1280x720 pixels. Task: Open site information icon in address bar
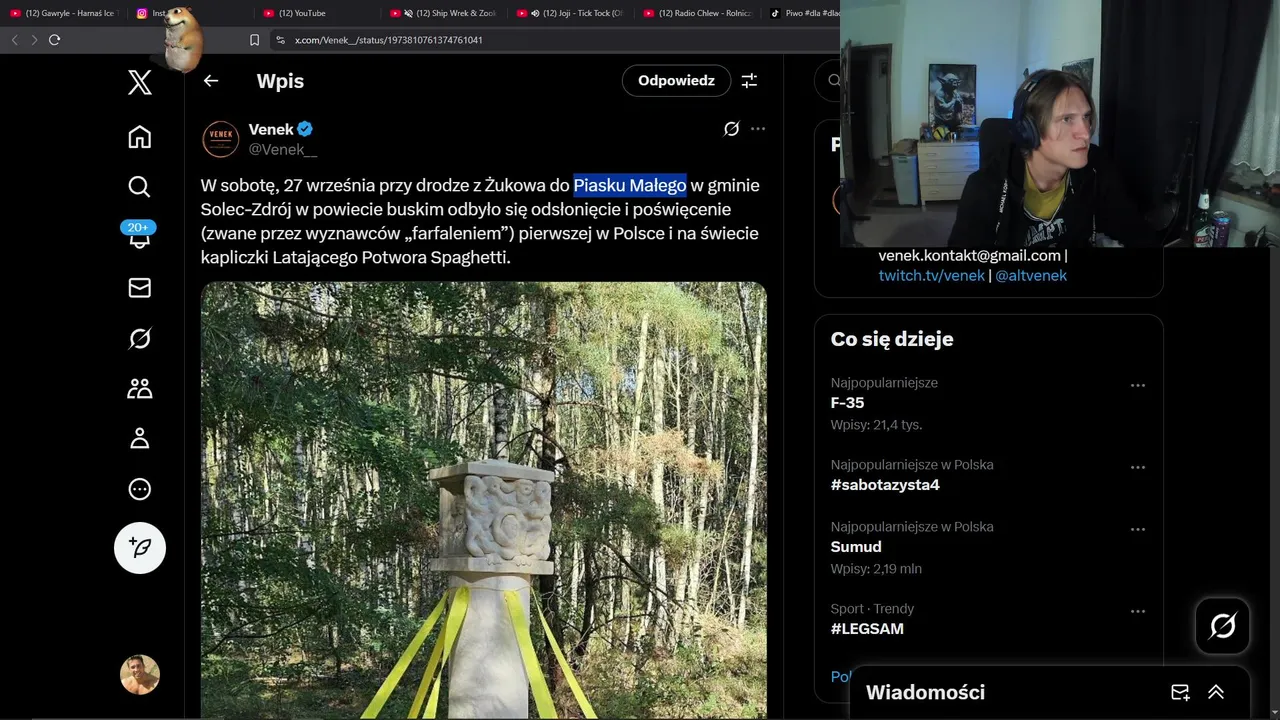click(x=280, y=40)
